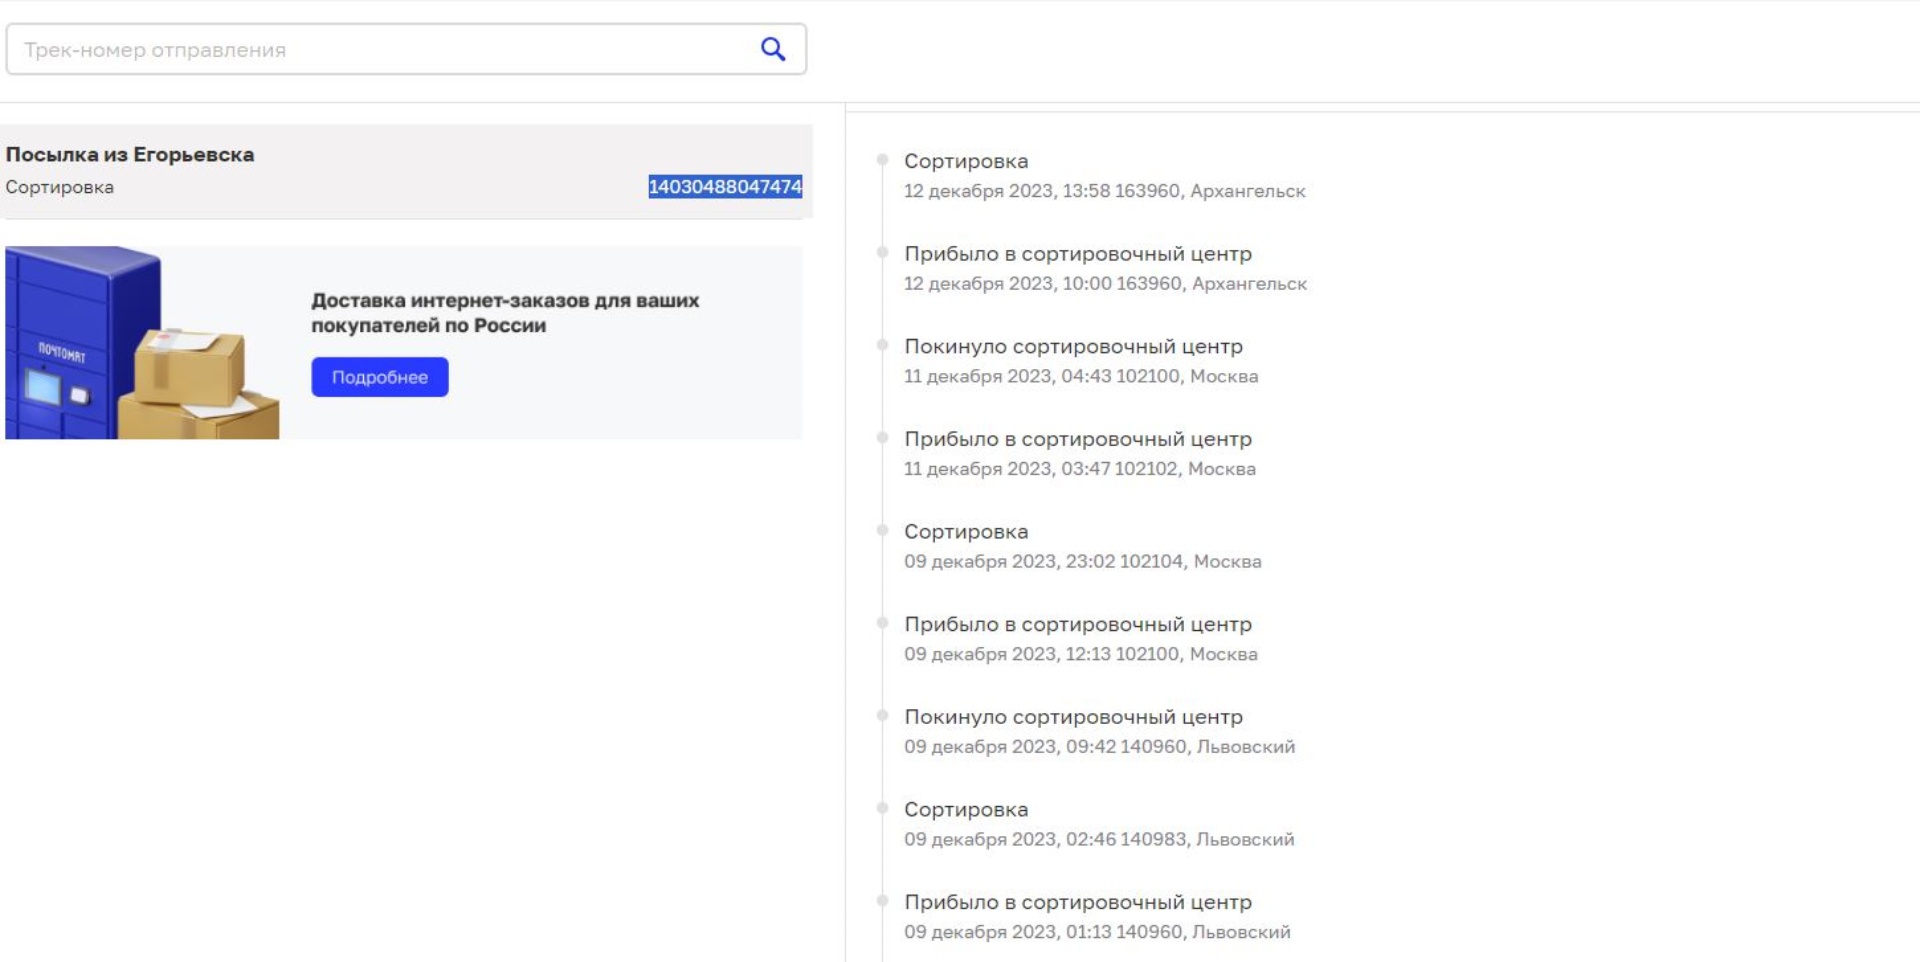Click the line '09 декабря 2023, 02:46 140983, Львовский'

(x=1099, y=840)
